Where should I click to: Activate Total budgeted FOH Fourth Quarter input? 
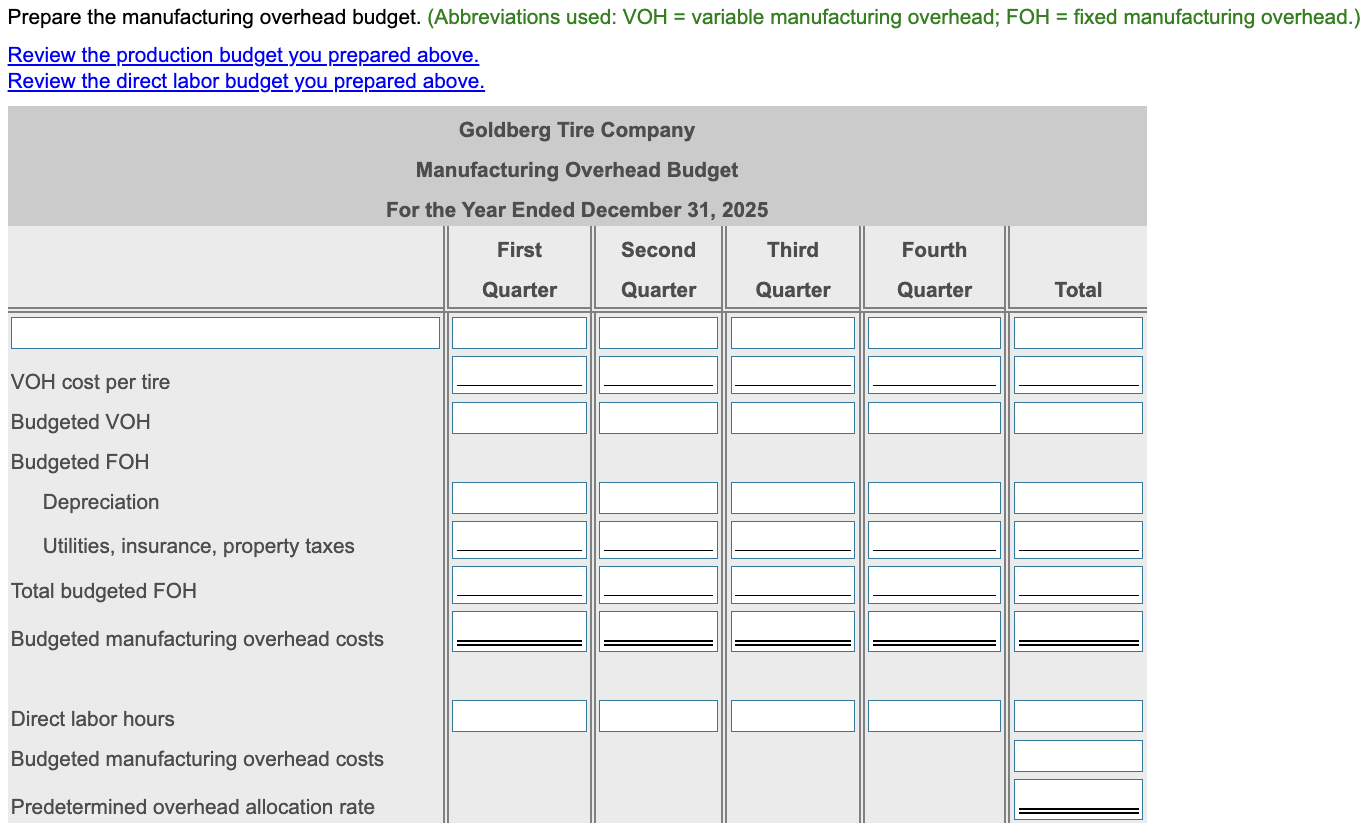934,584
